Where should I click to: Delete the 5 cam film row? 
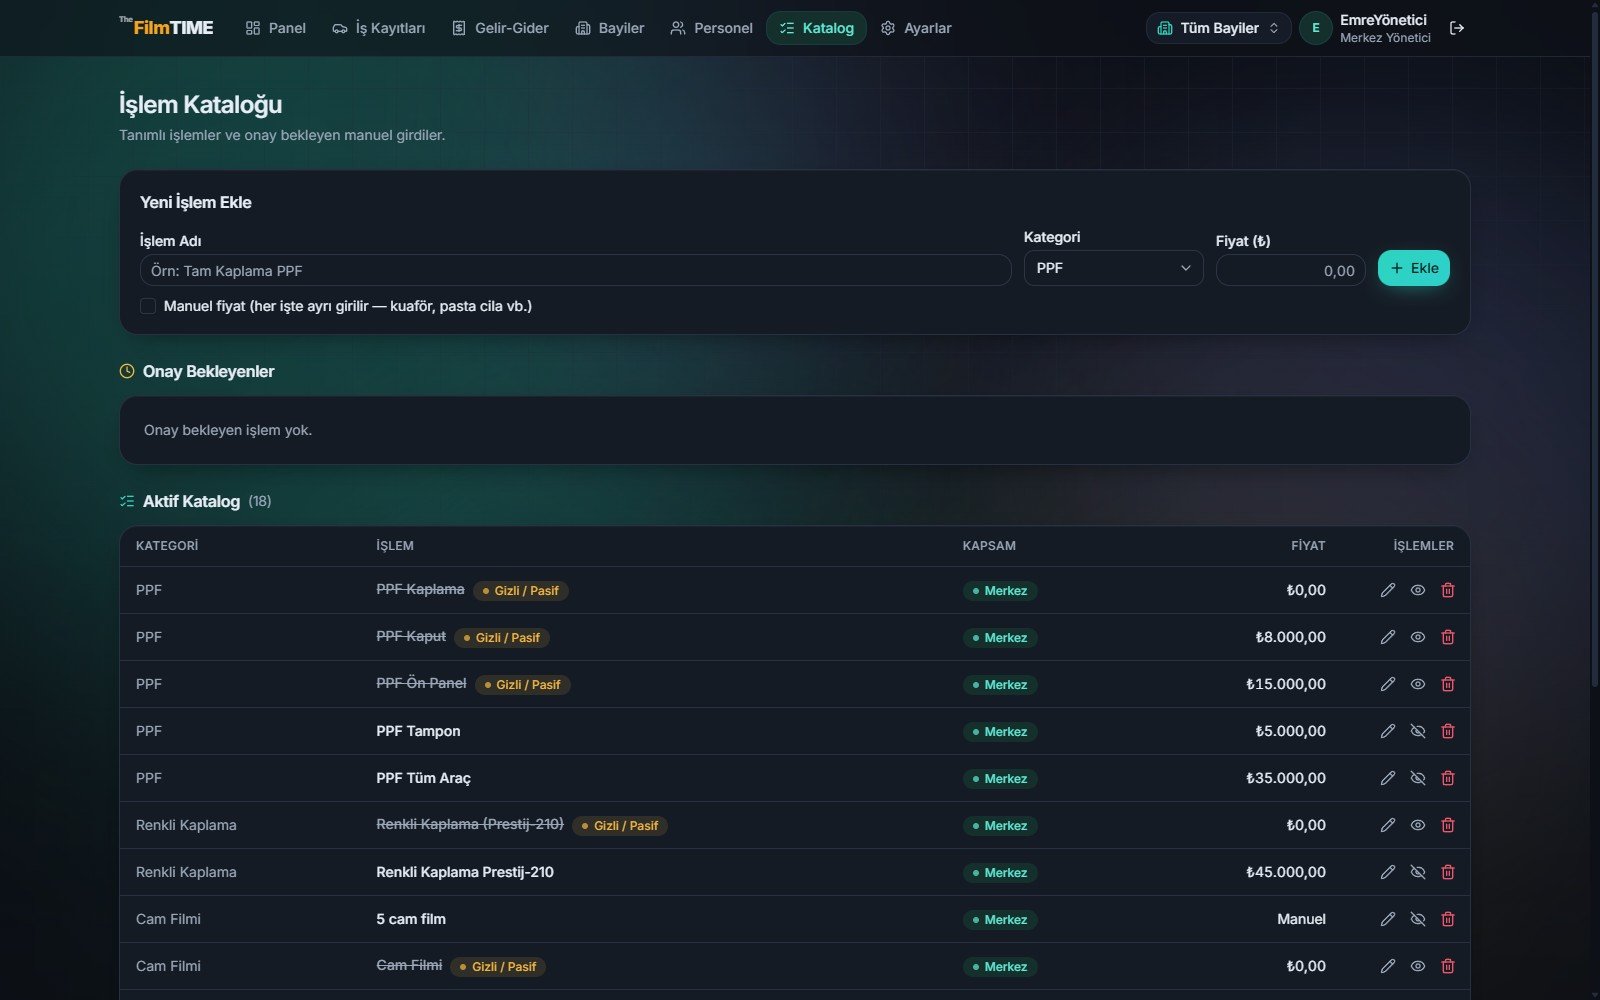1447,919
